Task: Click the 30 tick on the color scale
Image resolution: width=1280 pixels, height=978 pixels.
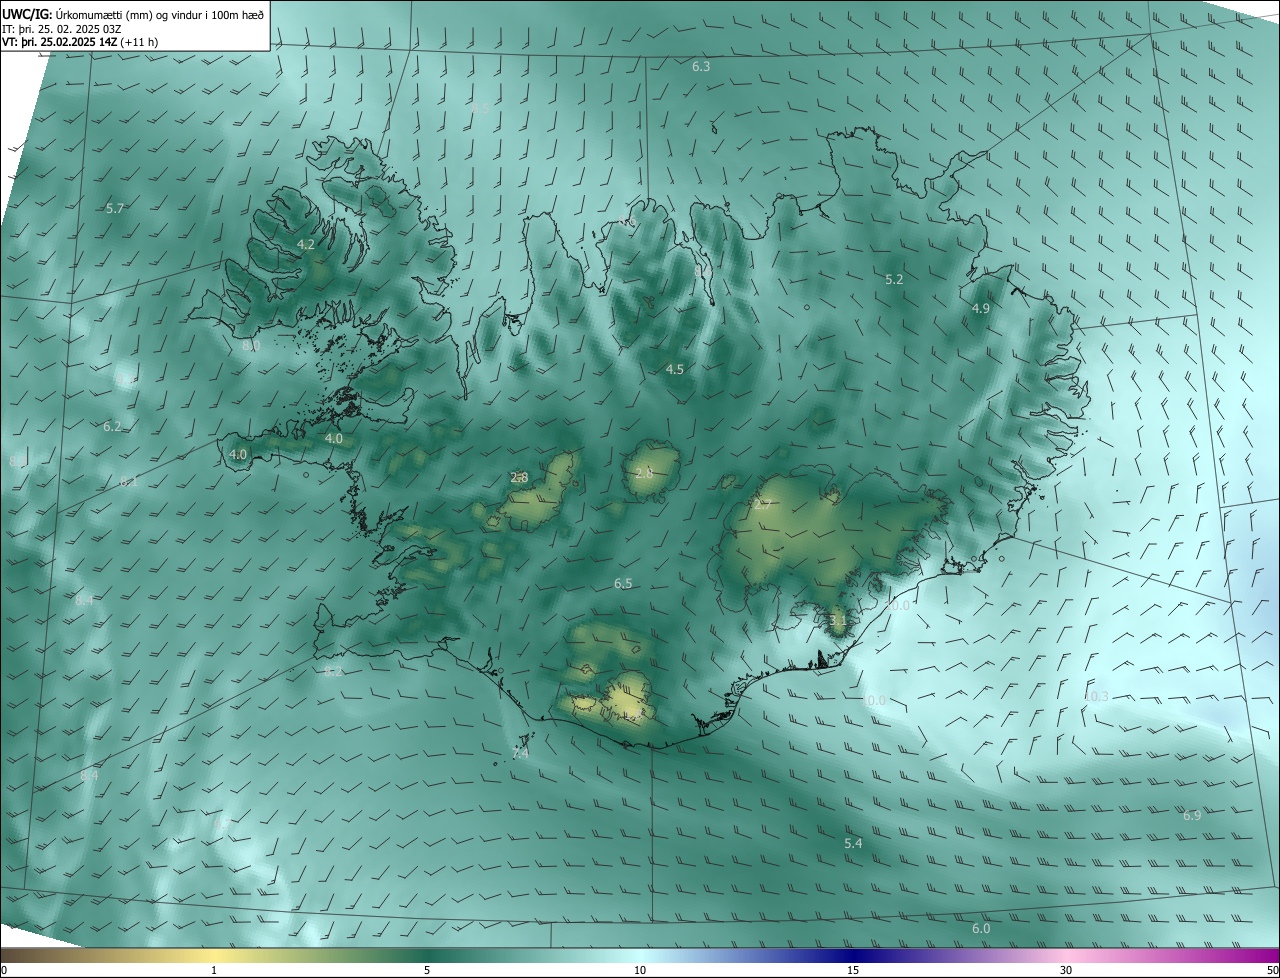Action: click(x=1066, y=971)
